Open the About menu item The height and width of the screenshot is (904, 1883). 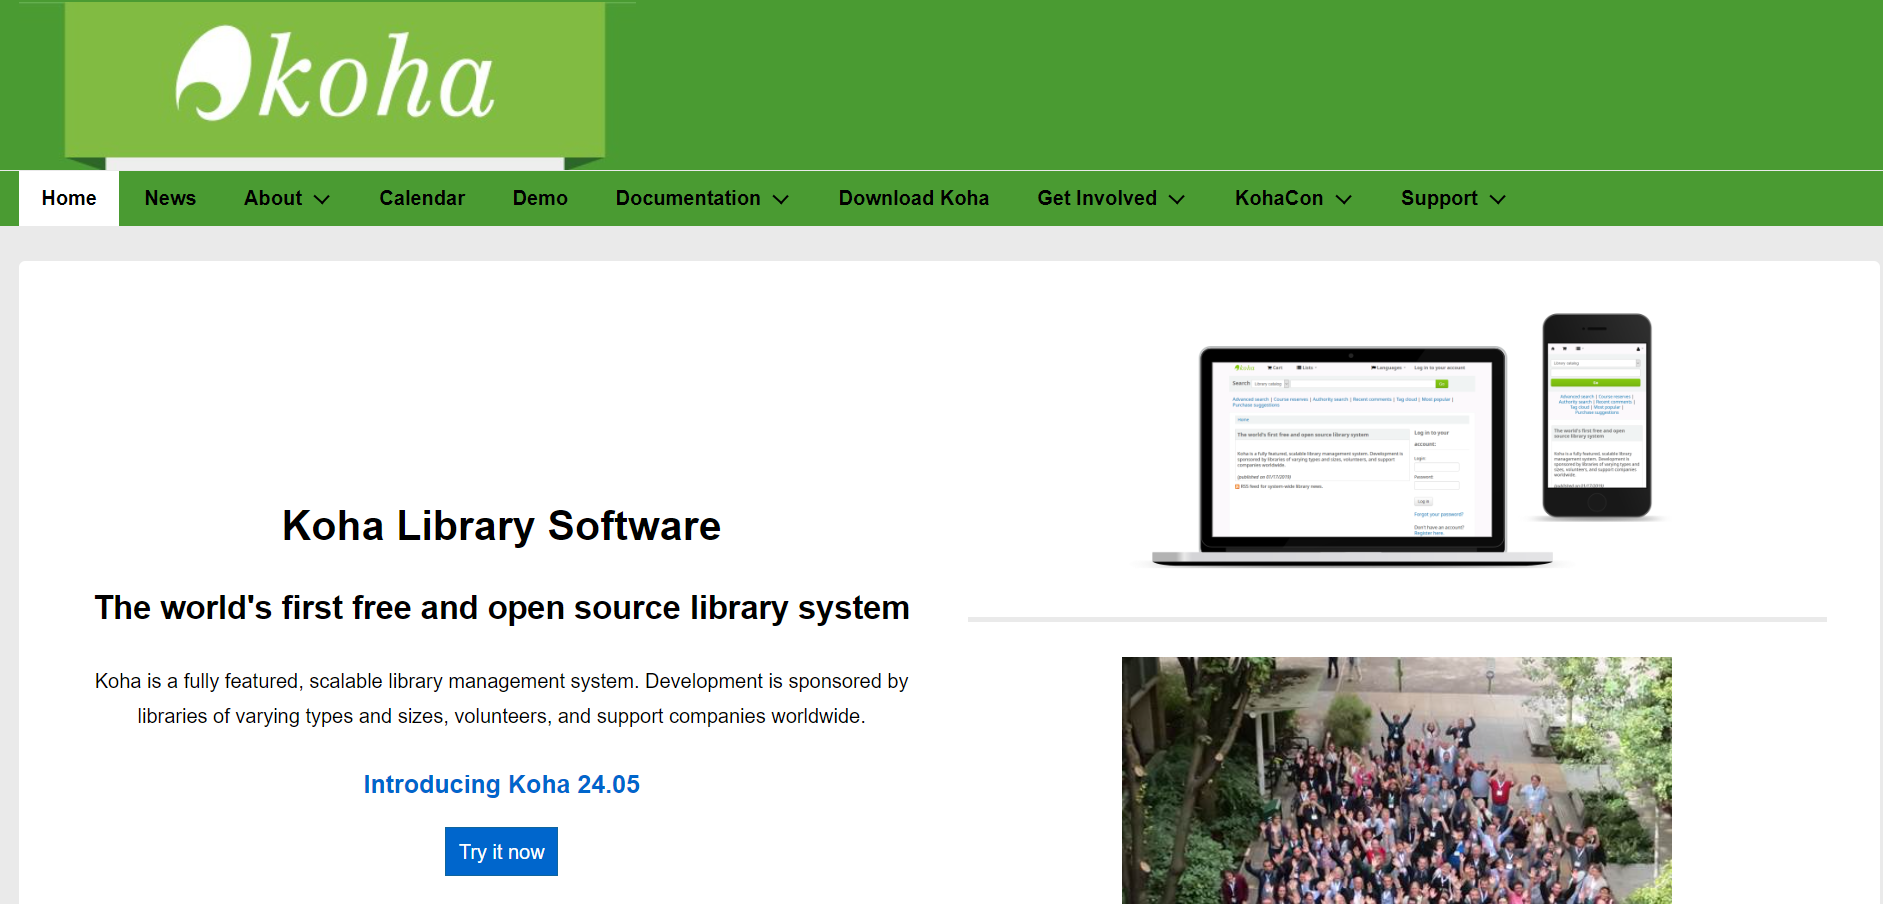(273, 198)
